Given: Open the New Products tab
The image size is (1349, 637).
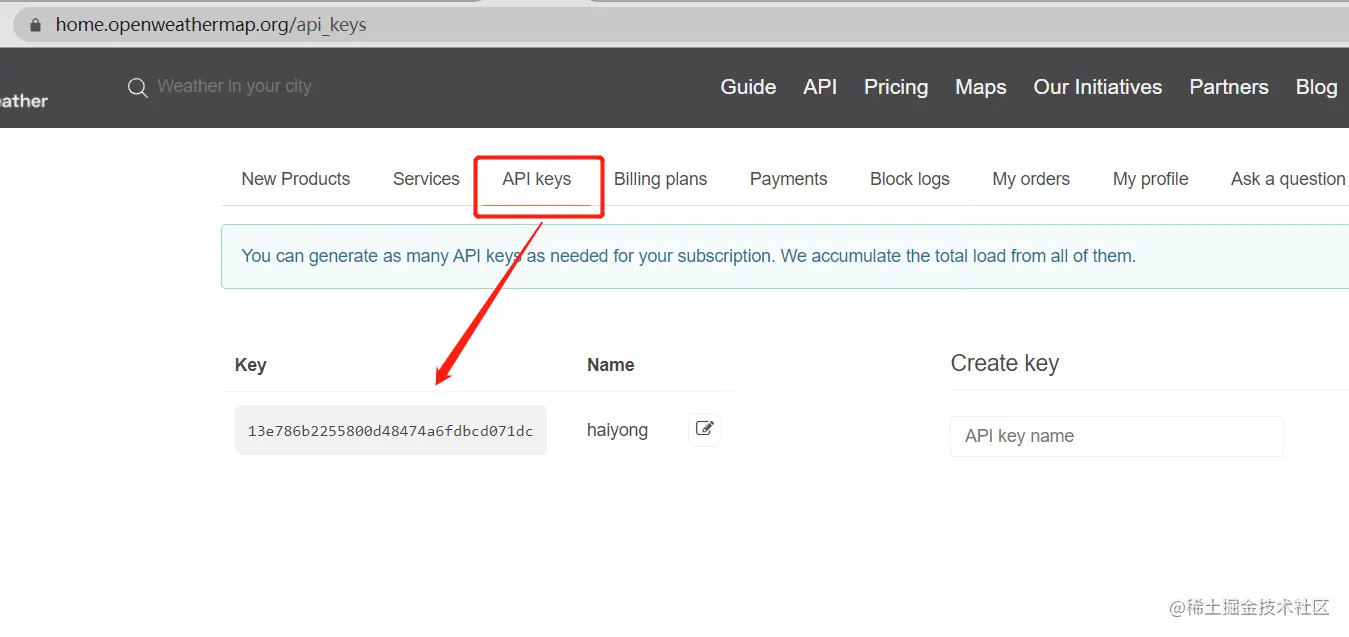Looking at the screenshot, I should coord(296,179).
